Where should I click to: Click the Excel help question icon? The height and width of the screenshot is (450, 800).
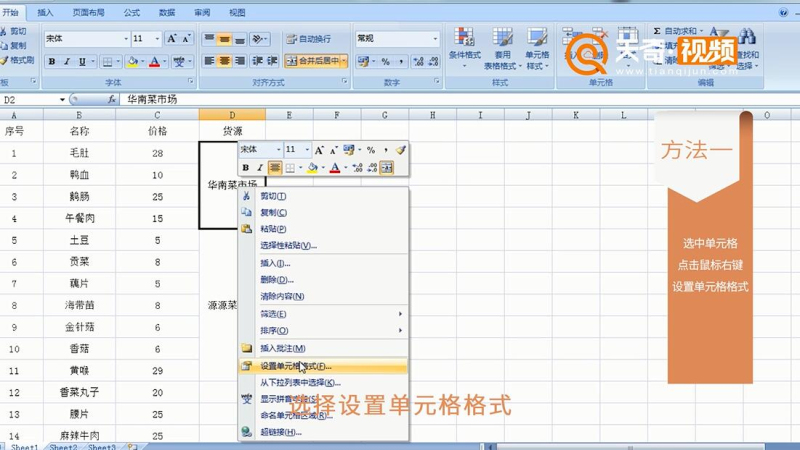coord(783,13)
